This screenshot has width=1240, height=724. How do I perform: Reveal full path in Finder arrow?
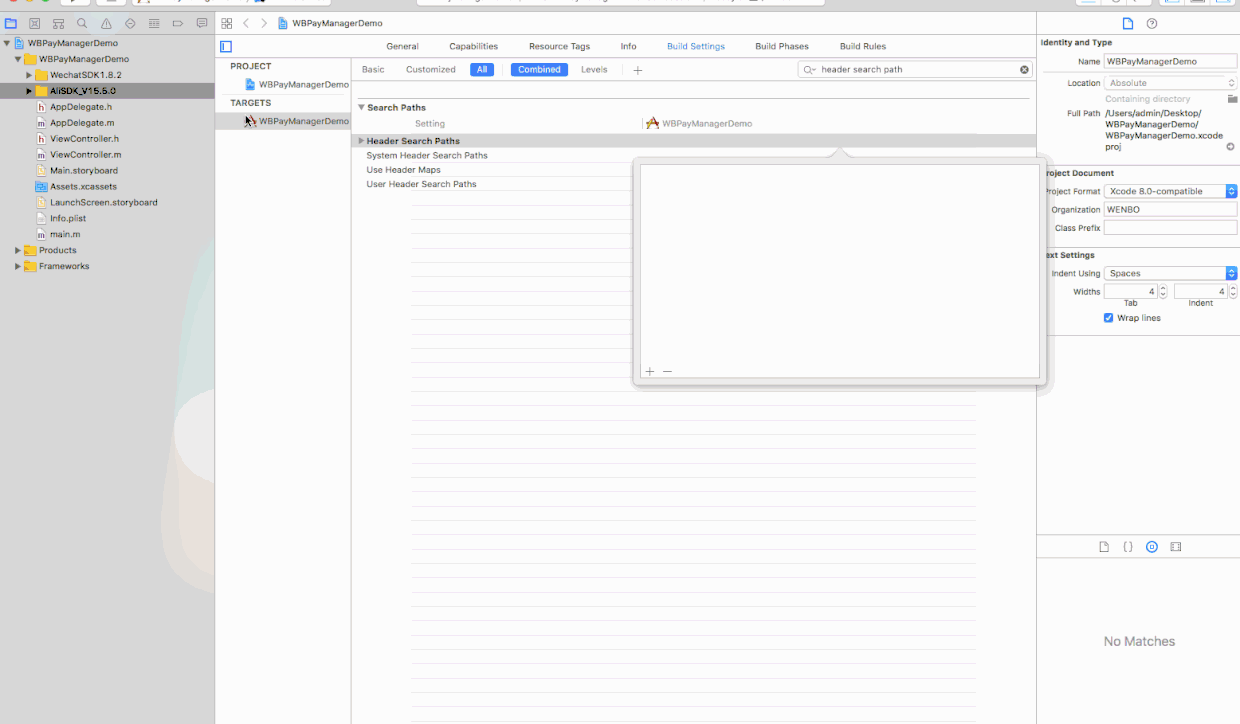(x=1231, y=146)
